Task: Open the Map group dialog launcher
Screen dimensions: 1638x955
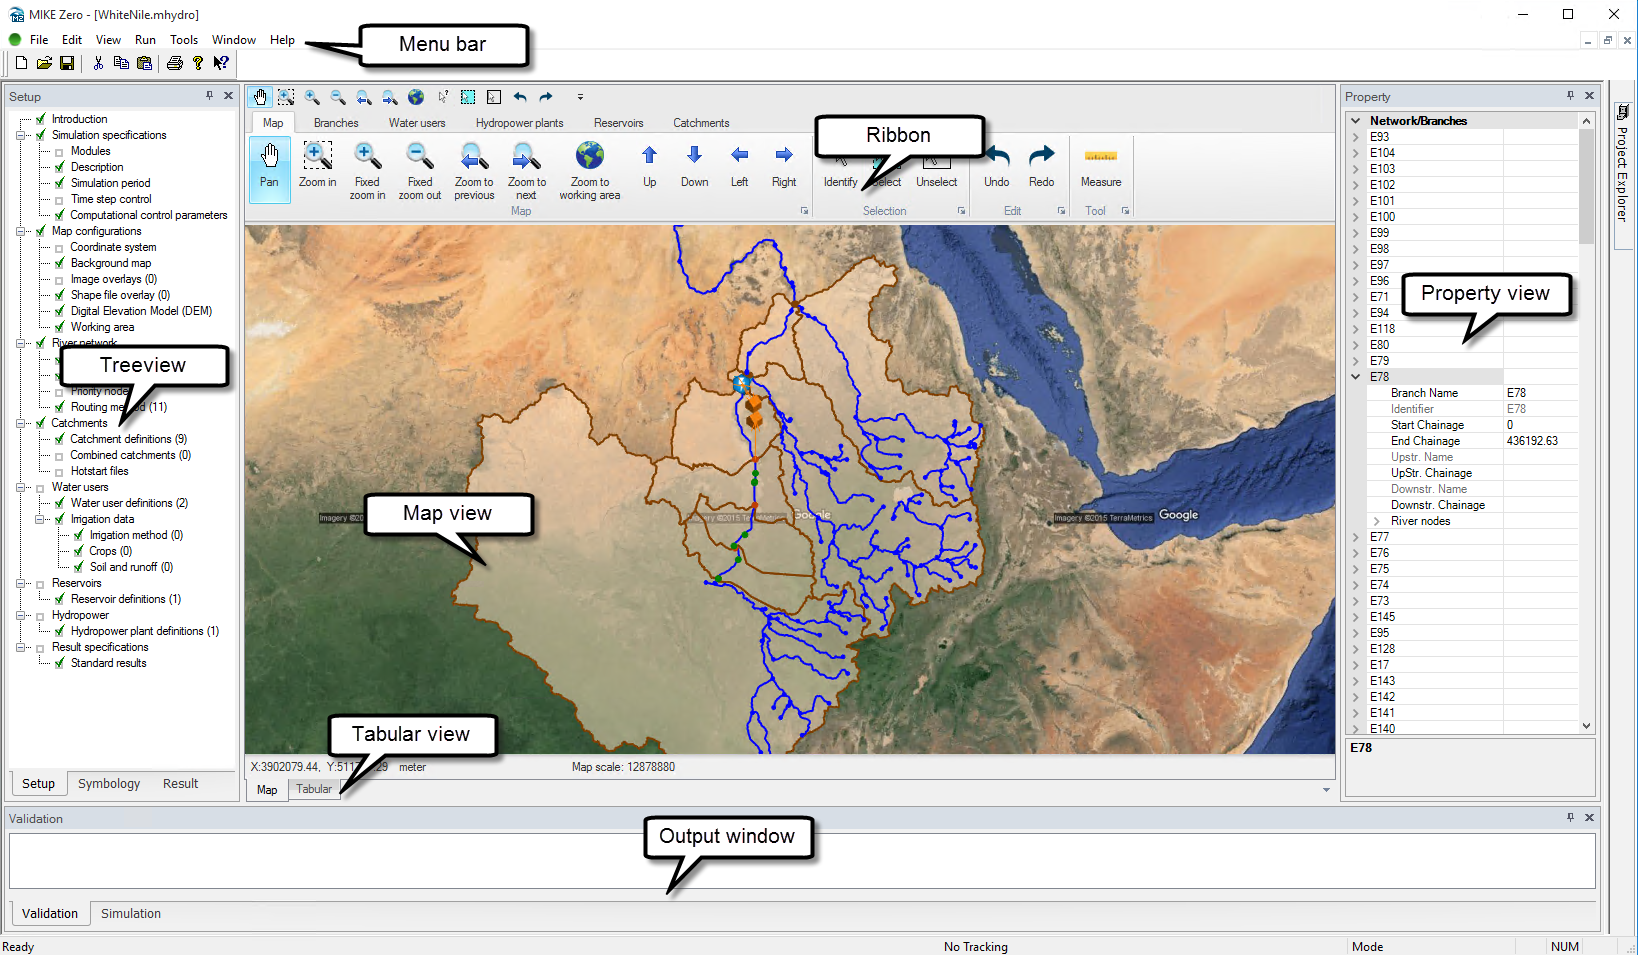Action: click(804, 211)
